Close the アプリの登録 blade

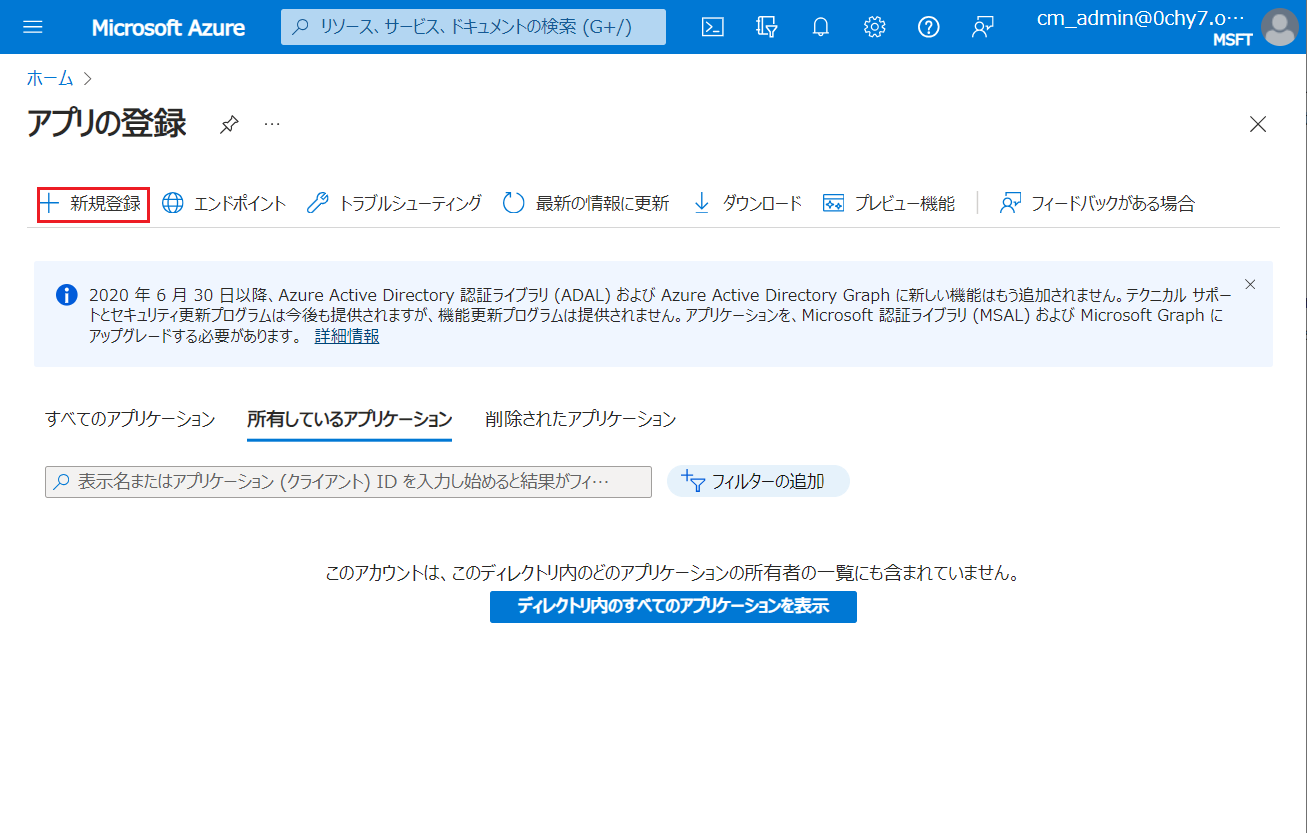(x=1258, y=124)
